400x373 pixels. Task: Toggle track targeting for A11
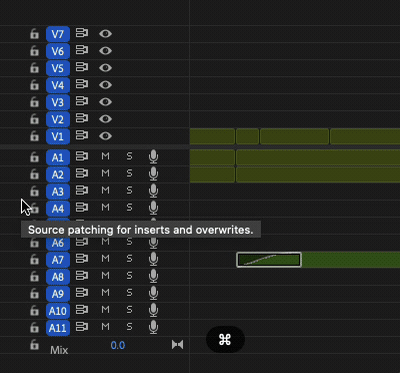pyautogui.click(x=58, y=328)
